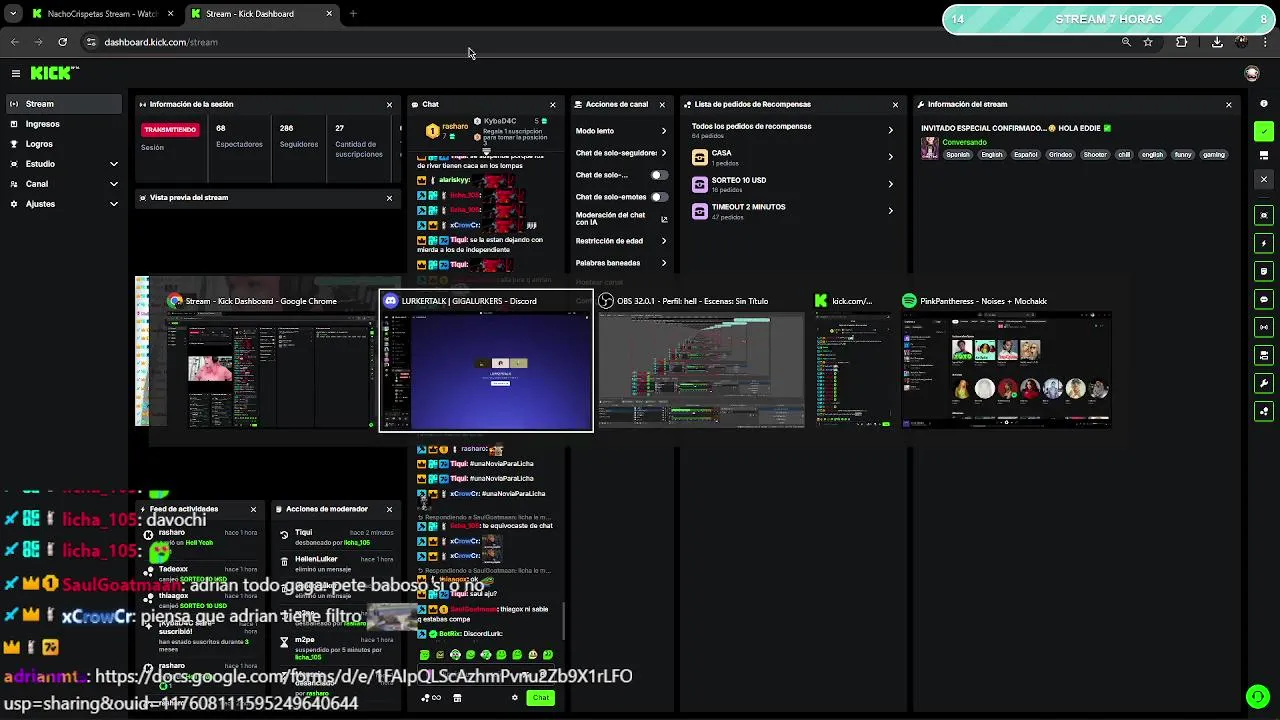Click the wrench stream-info sidebar icon
This screenshot has width=1280, height=720.
coord(1264,383)
